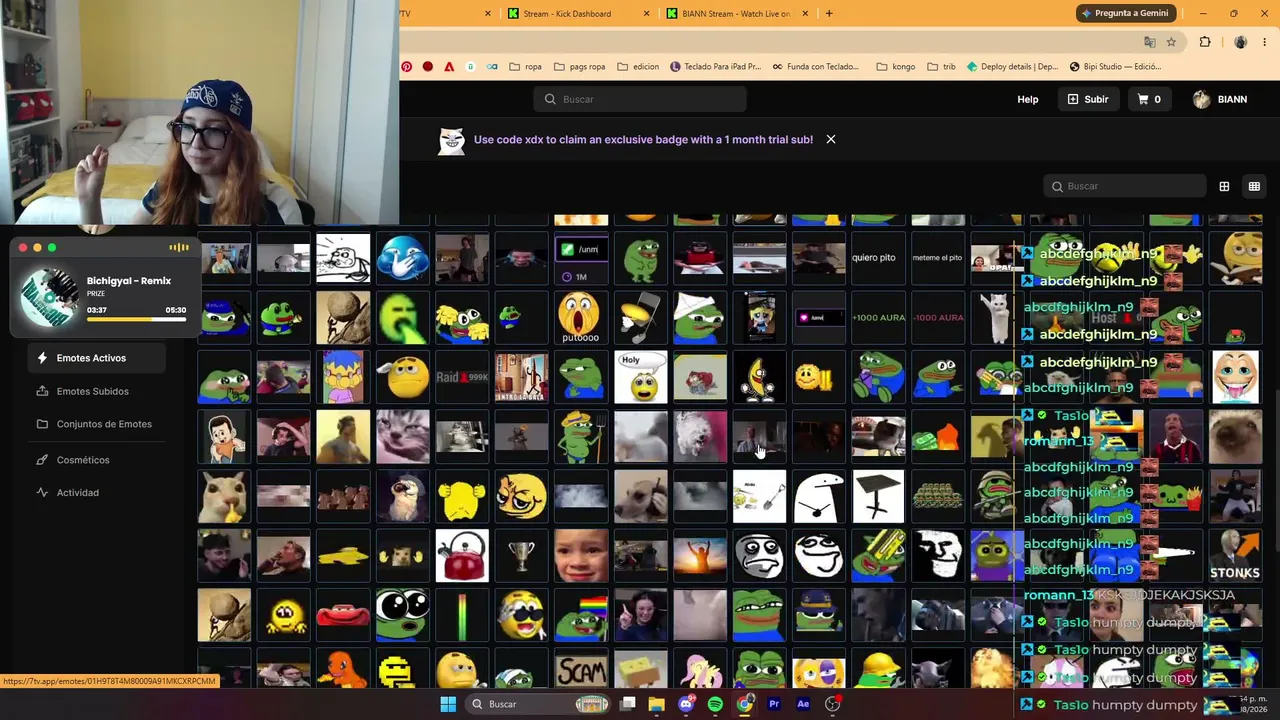Open the 'ropa' bookmarks folder
Viewport: 1280px width, 720px height.
tap(525, 67)
